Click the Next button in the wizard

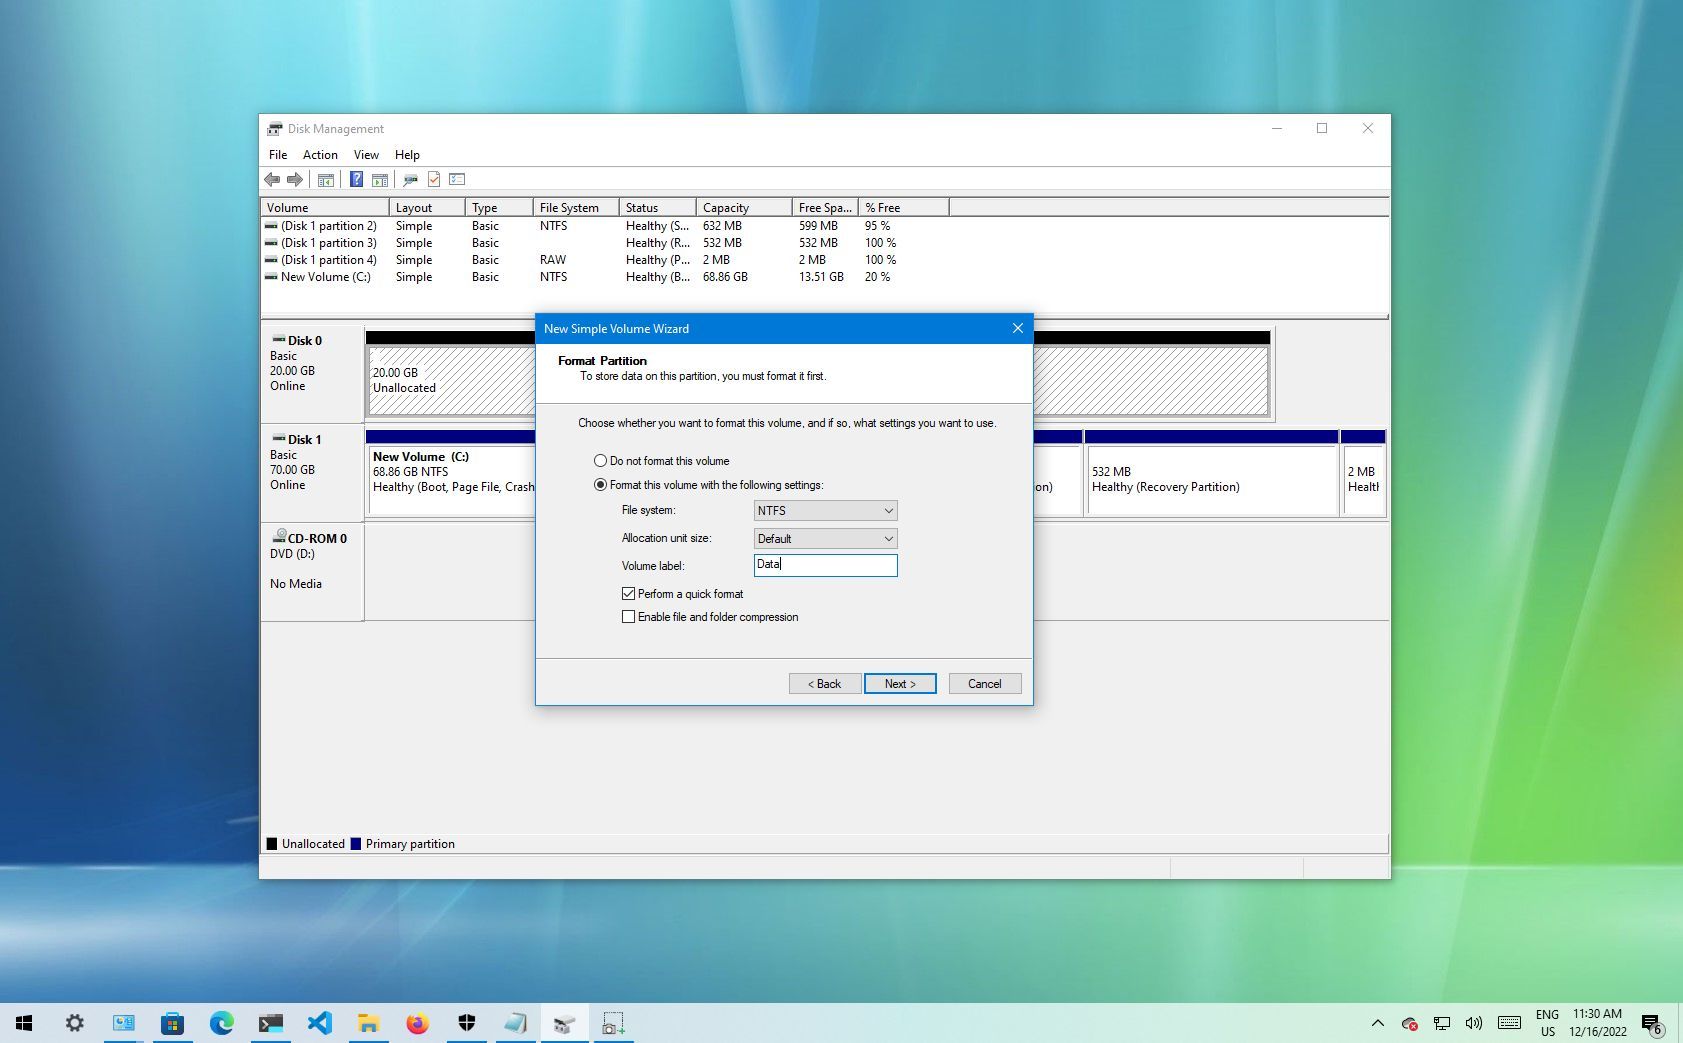pos(899,683)
